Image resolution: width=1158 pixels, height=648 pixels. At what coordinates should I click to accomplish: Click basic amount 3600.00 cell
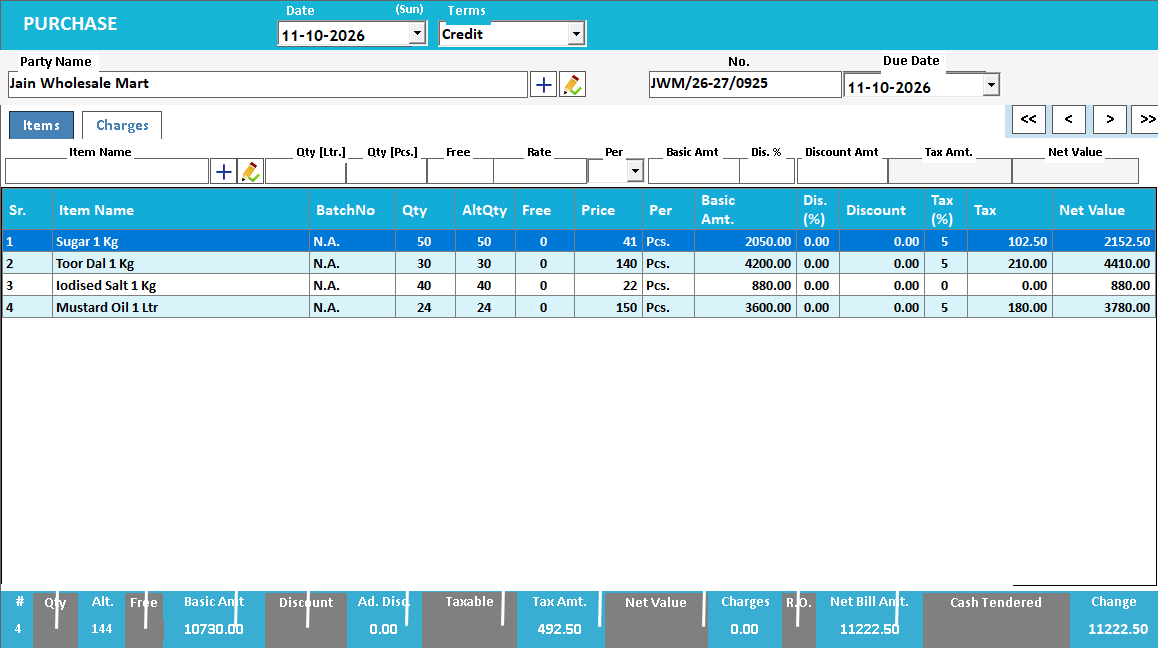[x=745, y=307]
